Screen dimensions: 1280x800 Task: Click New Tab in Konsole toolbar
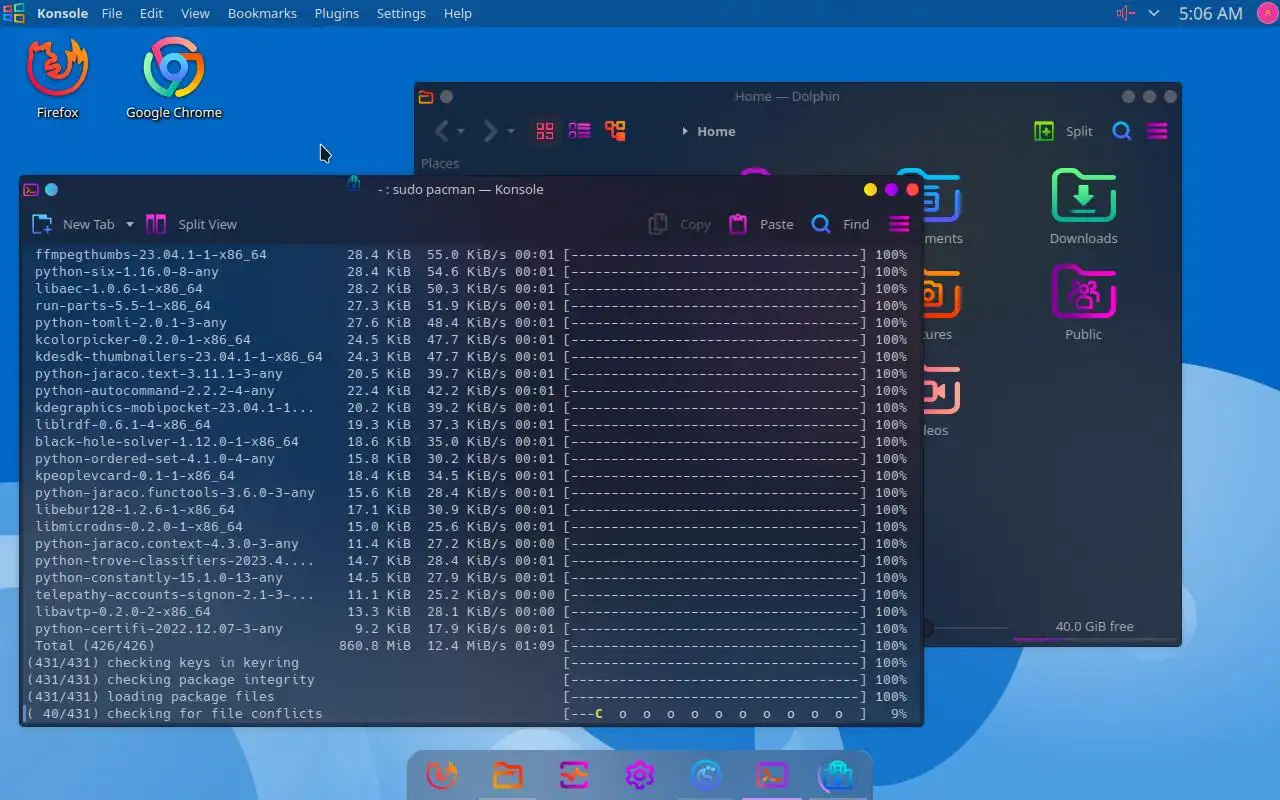[74, 224]
